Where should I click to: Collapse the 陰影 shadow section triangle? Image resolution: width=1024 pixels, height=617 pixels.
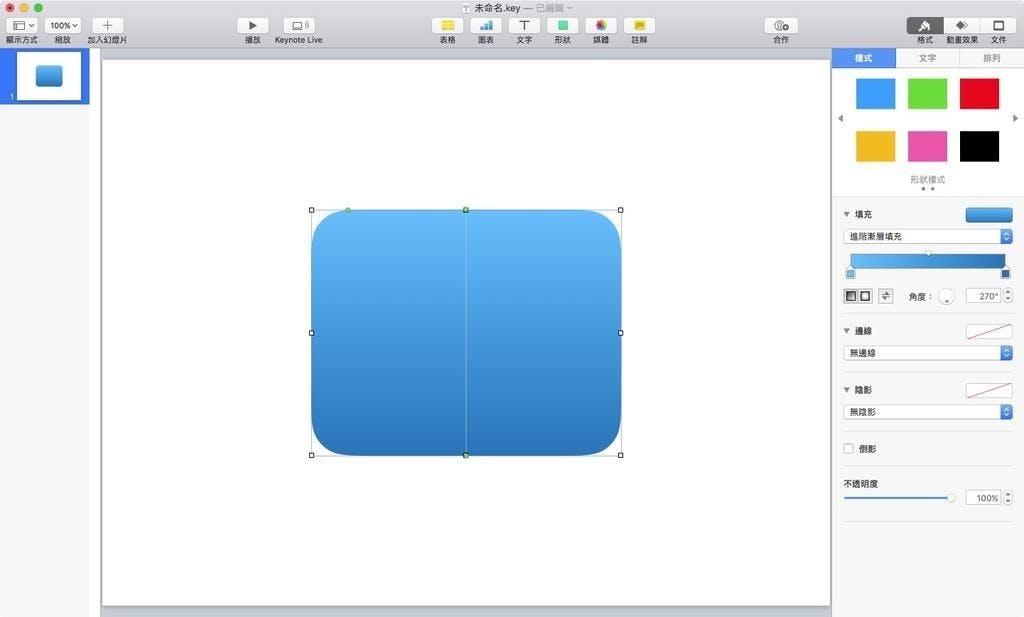pyautogui.click(x=847, y=390)
